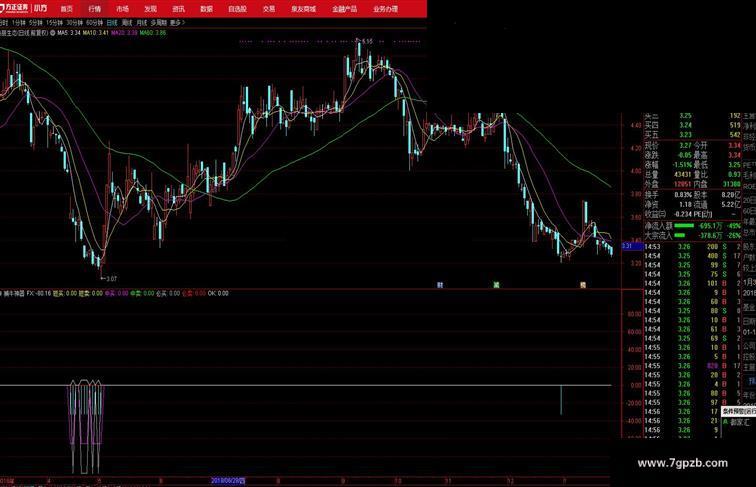Click the 股本 8.20亿 value
The height and width of the screenshot is (487, 756).
tap(731, 195)
